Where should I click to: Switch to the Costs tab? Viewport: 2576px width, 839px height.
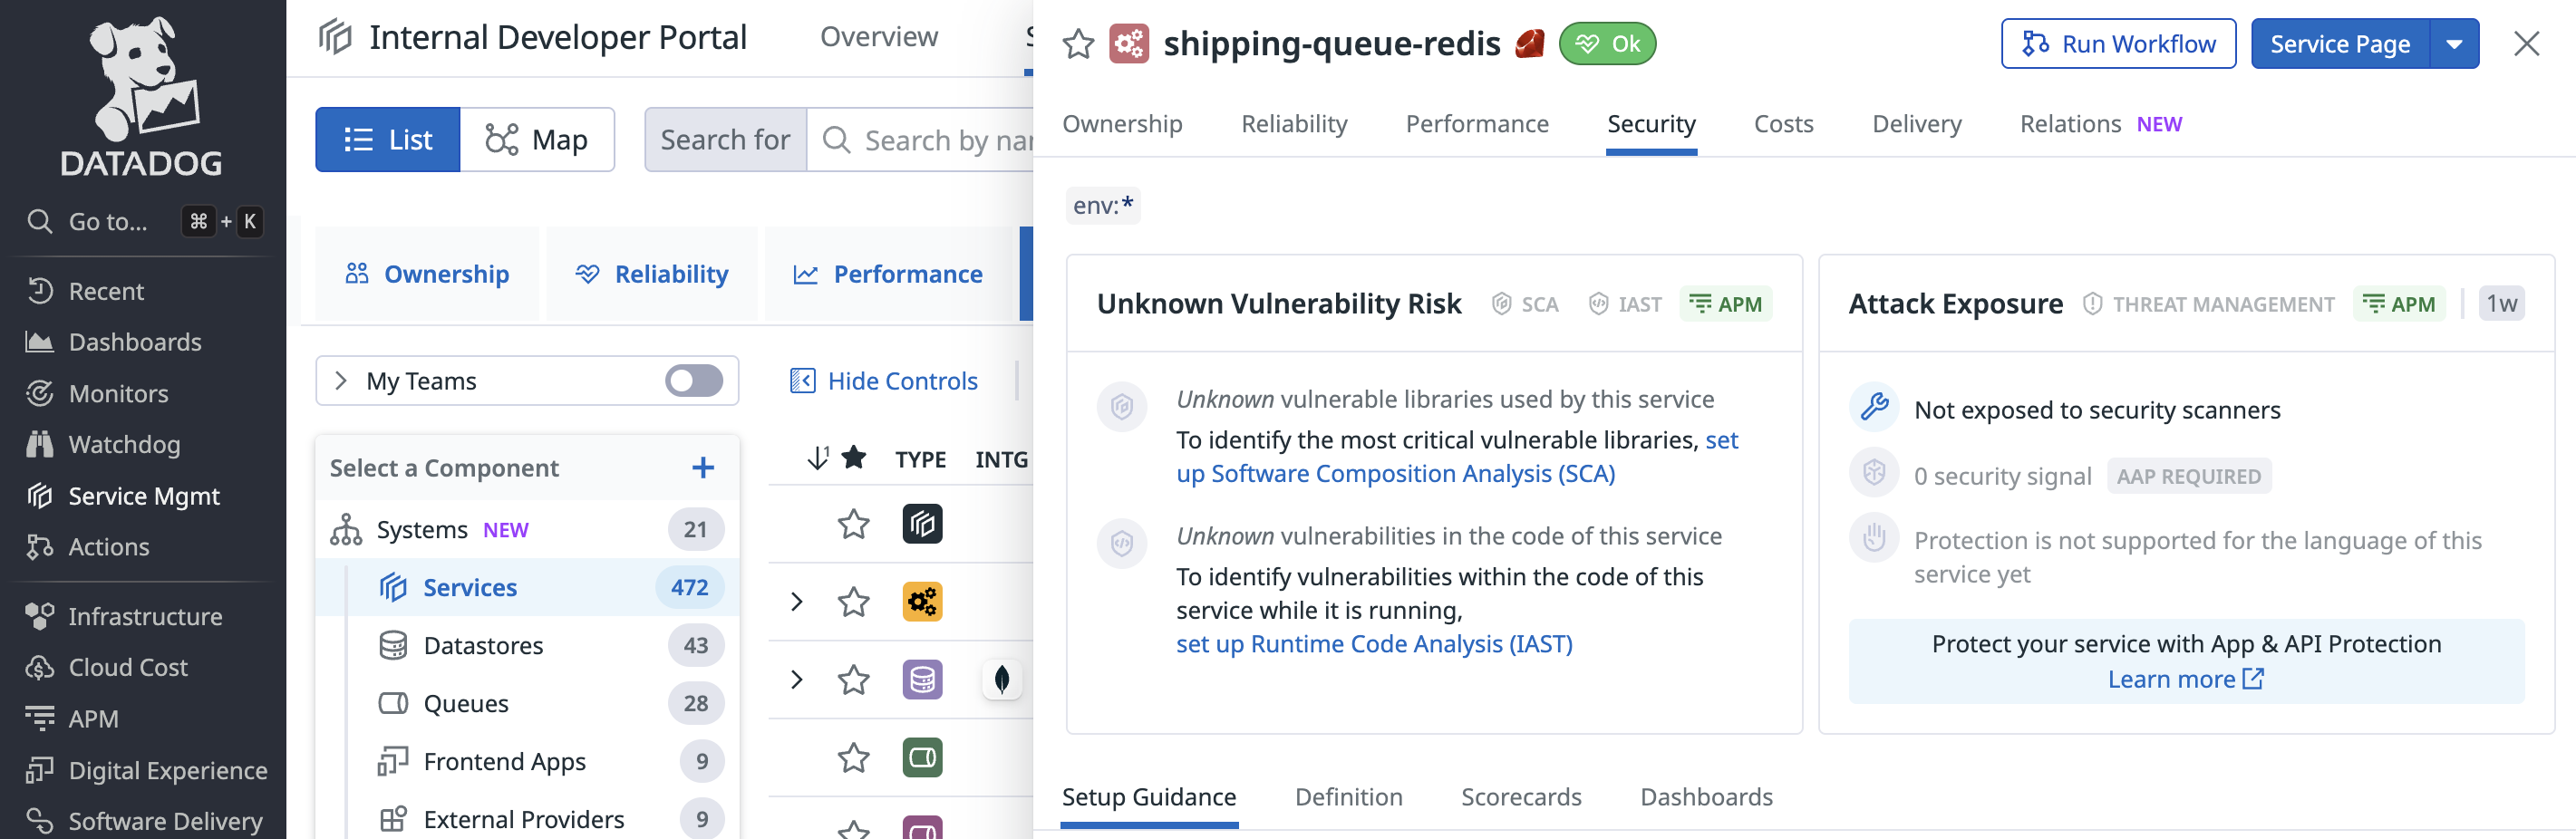tap(1783, 124)
